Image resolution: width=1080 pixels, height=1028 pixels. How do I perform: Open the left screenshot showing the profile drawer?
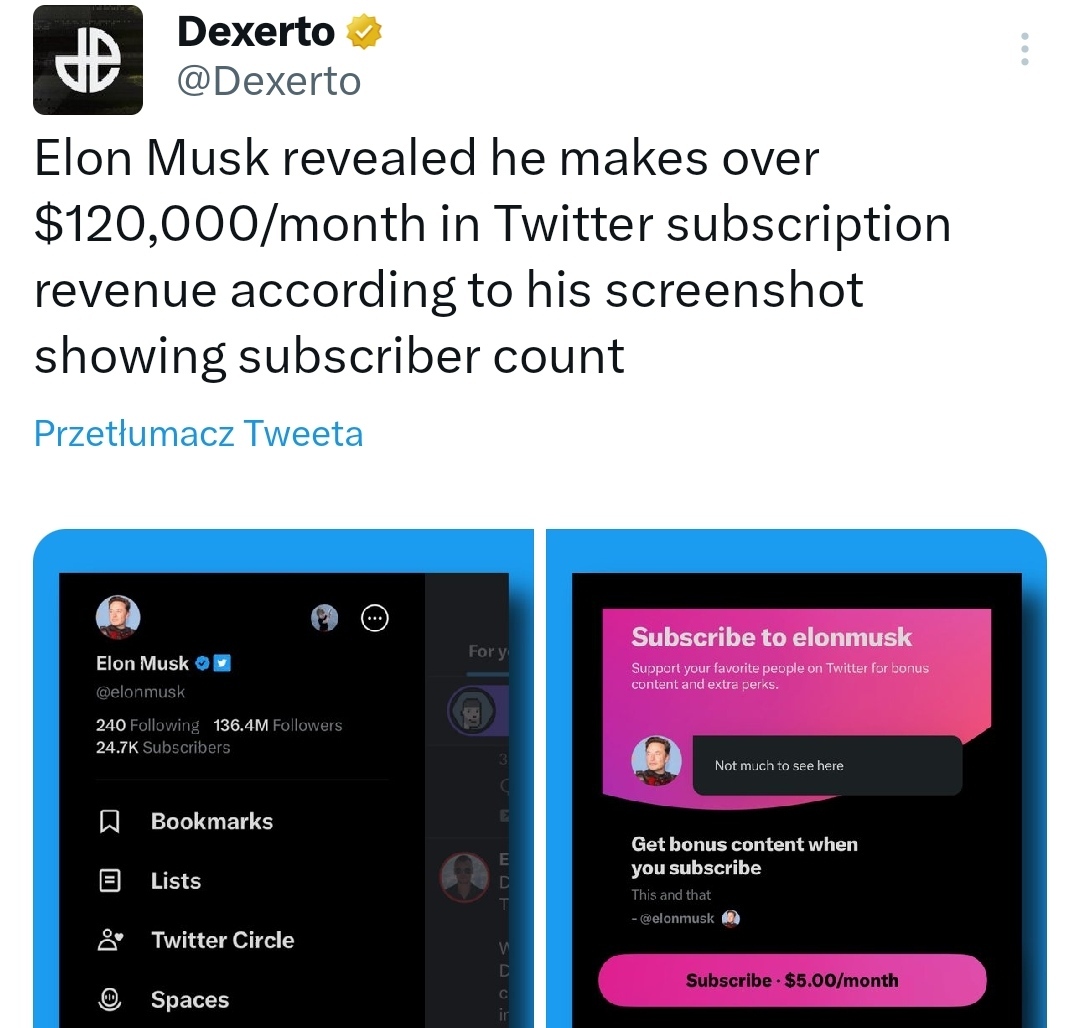click(283, 778)
